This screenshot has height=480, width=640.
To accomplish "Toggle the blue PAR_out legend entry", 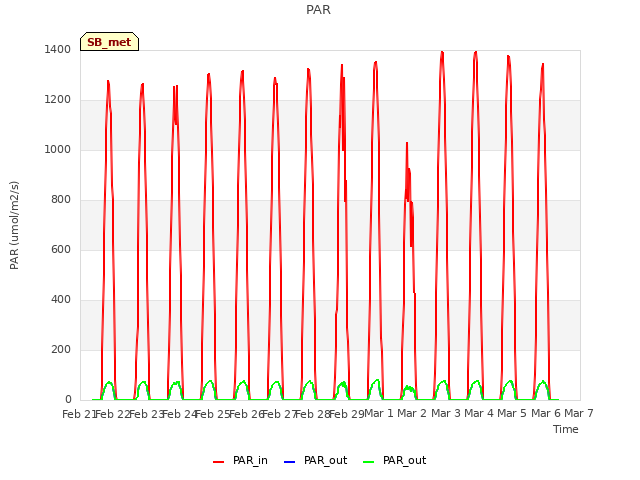I will 315,460.
